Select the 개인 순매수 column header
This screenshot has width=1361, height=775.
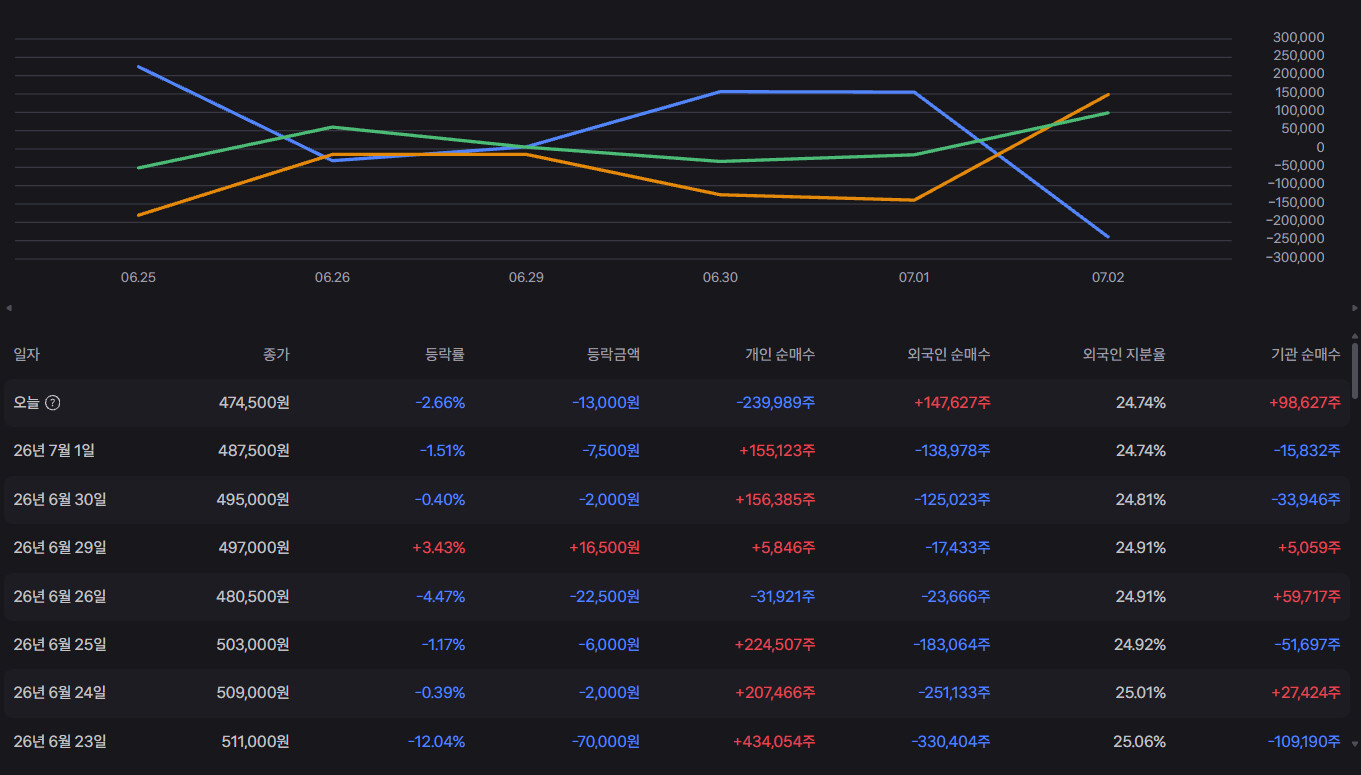(x=780, y=354)
